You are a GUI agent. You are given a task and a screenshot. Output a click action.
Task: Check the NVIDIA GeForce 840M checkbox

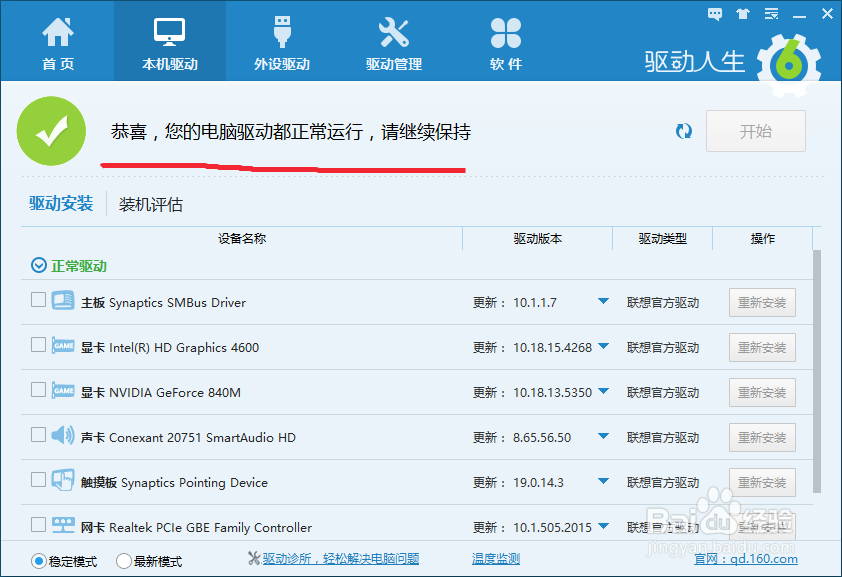tap(38, 390)
